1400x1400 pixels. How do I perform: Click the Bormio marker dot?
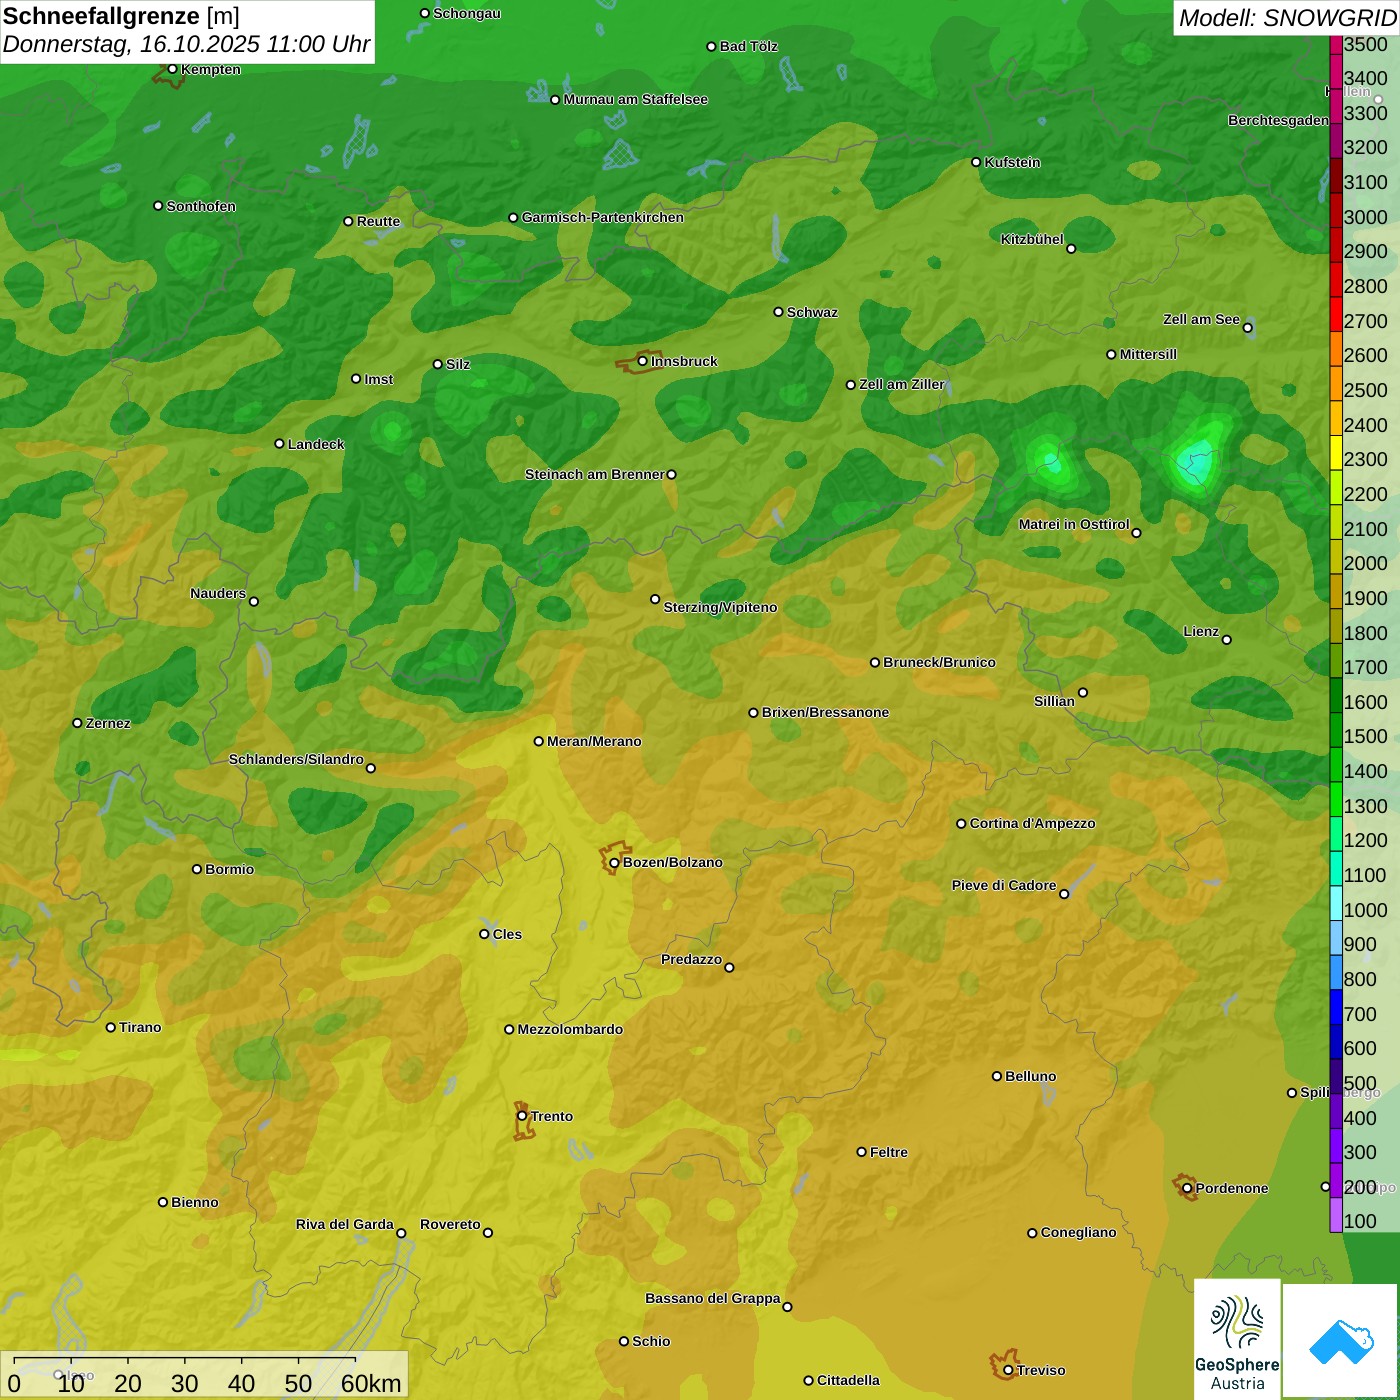coord(197,869)
